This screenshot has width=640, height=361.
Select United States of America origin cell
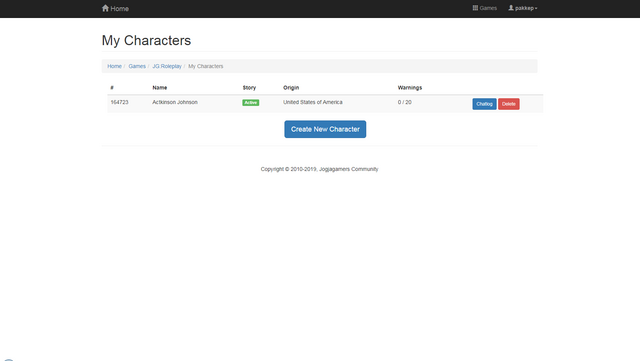coord(313,102)
